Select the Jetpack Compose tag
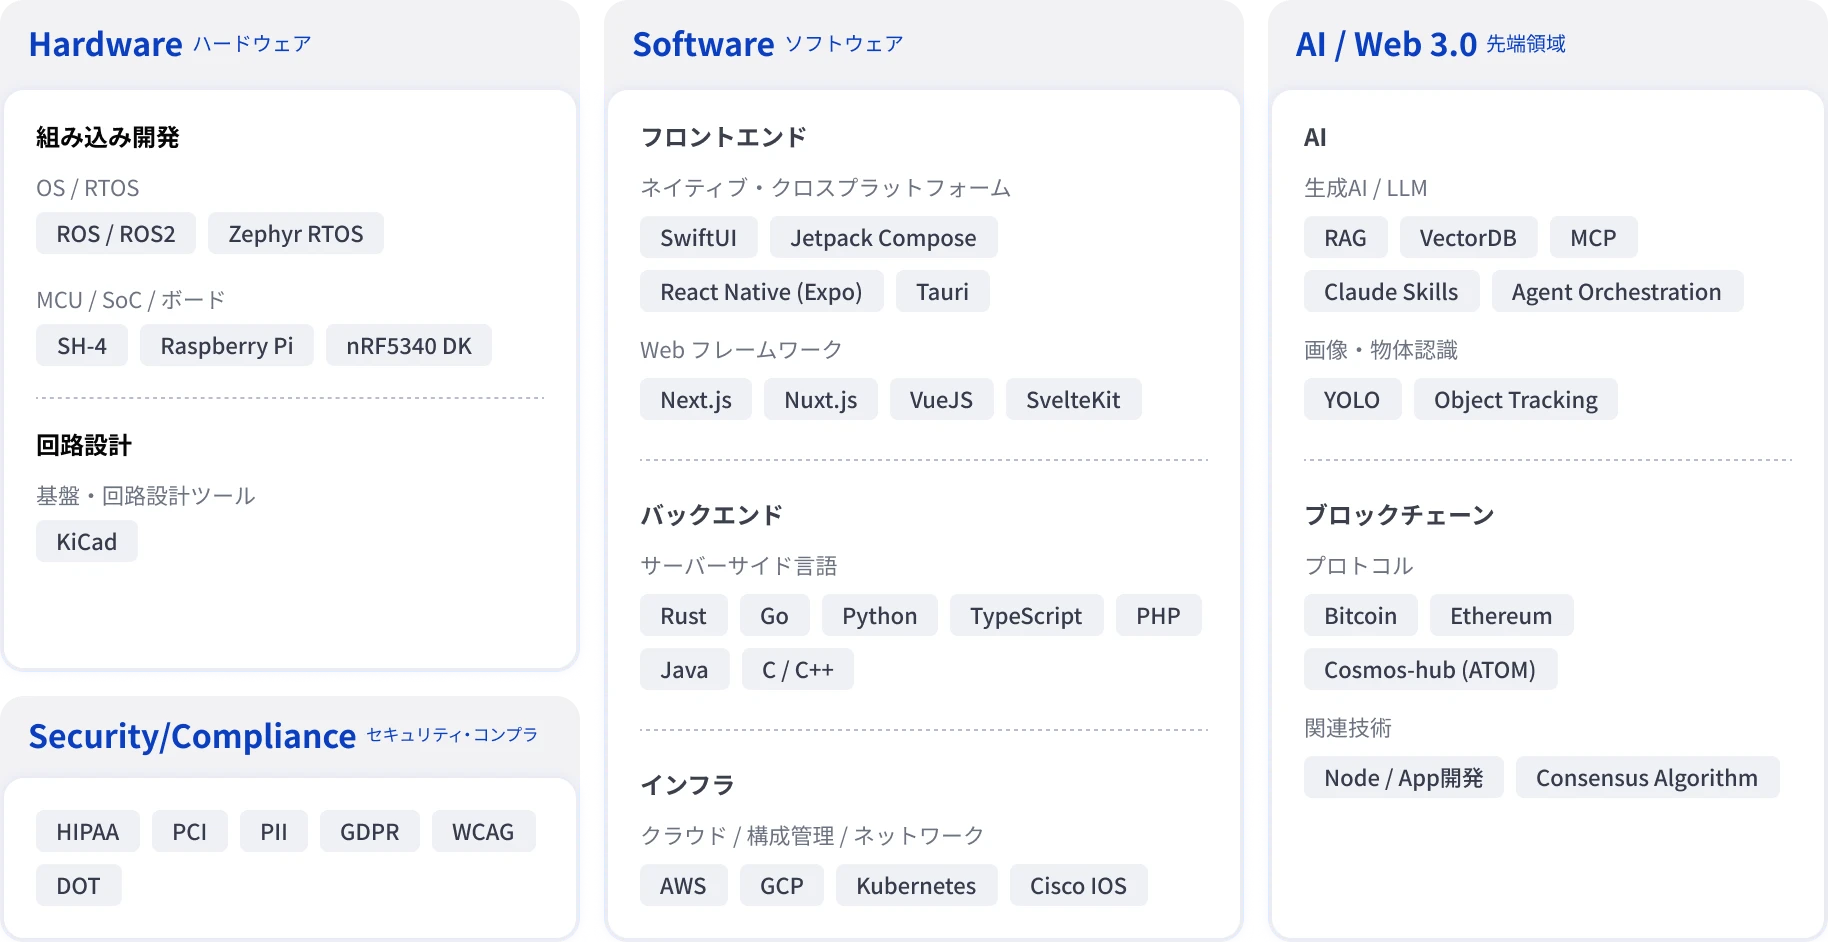Viewport: 1828px width, 942px height. pos(884,237)
